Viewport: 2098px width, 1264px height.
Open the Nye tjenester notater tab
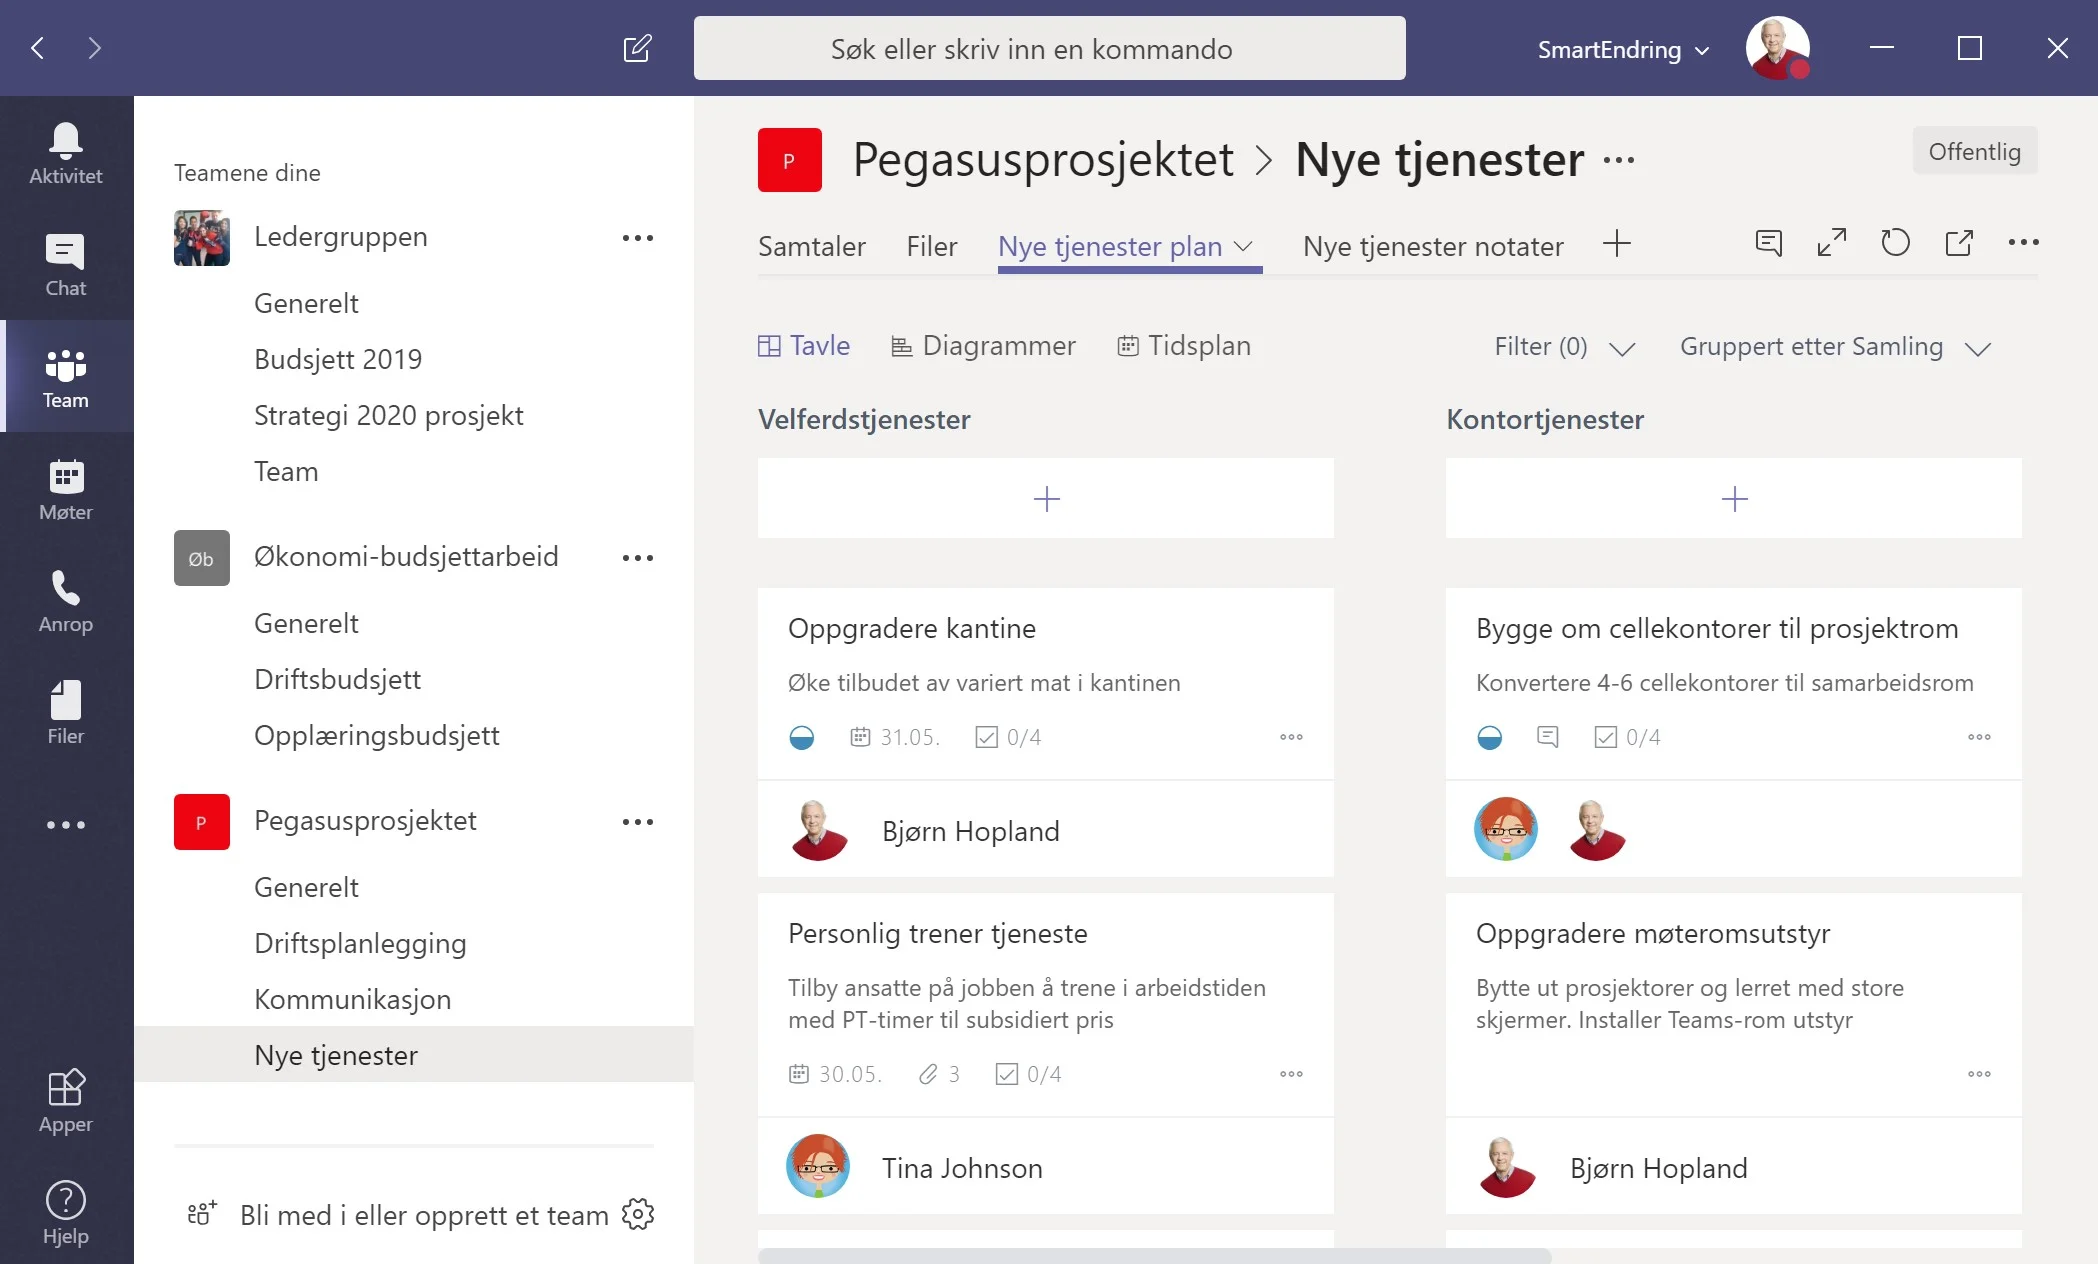point(1432,246)
